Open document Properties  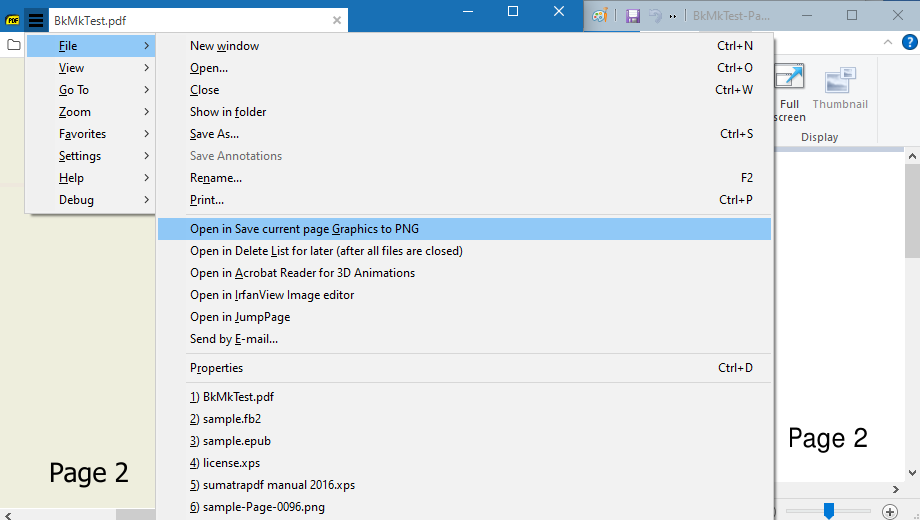point(464,368)
